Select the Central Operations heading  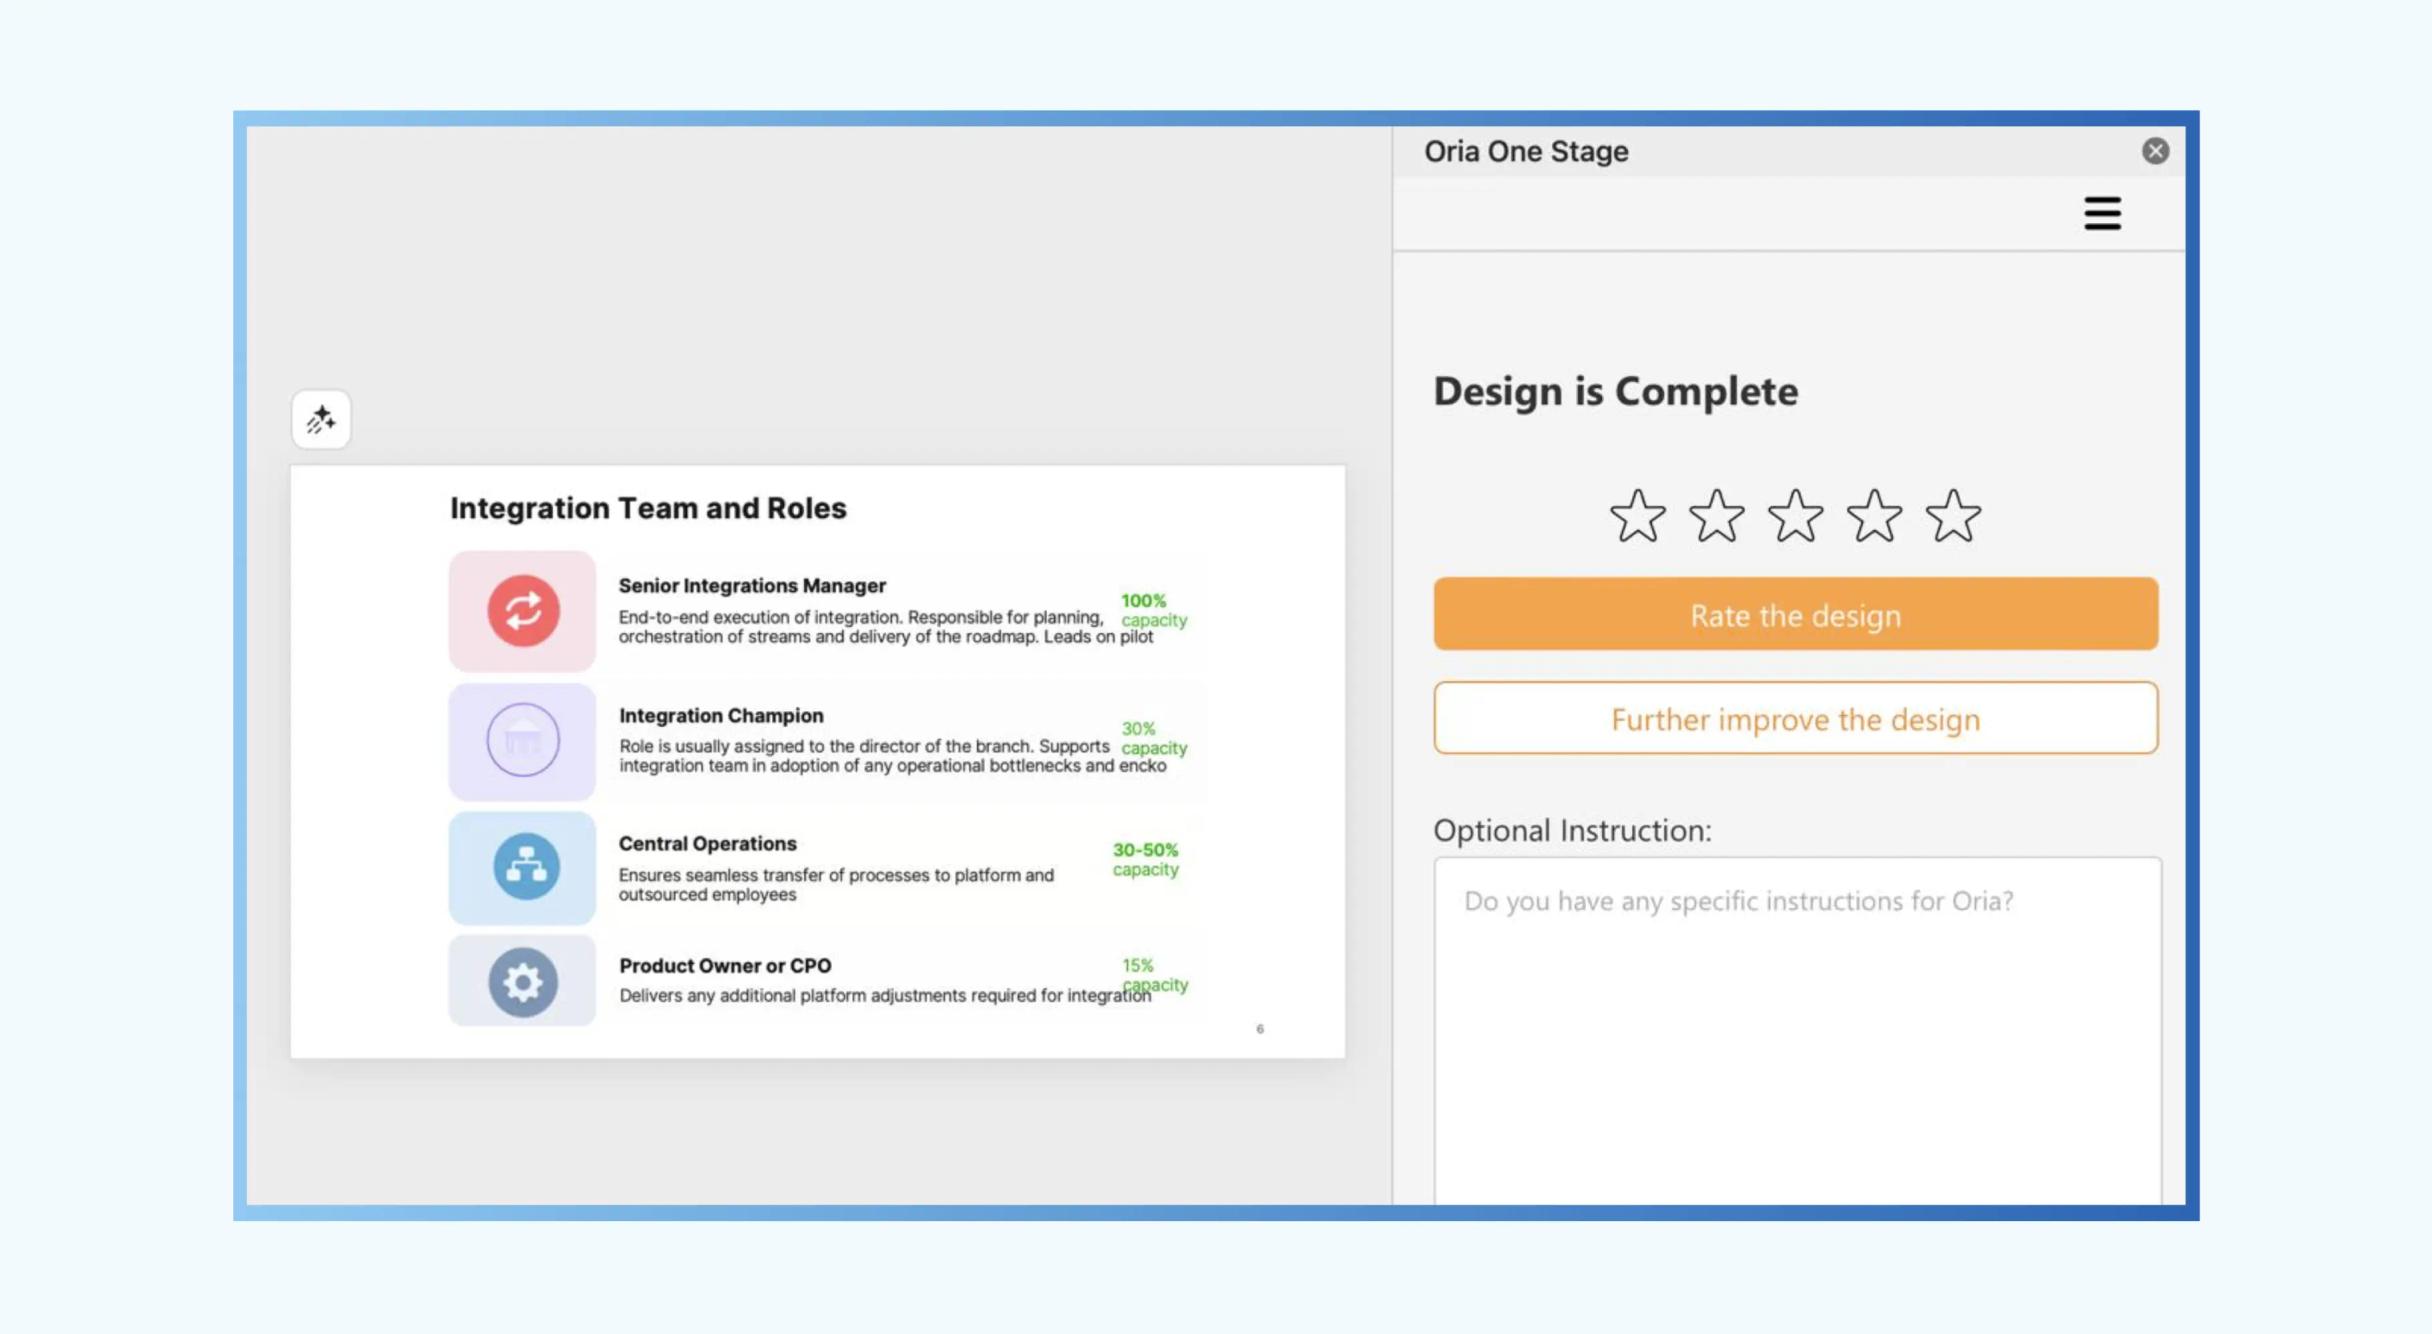click(707, 843)
